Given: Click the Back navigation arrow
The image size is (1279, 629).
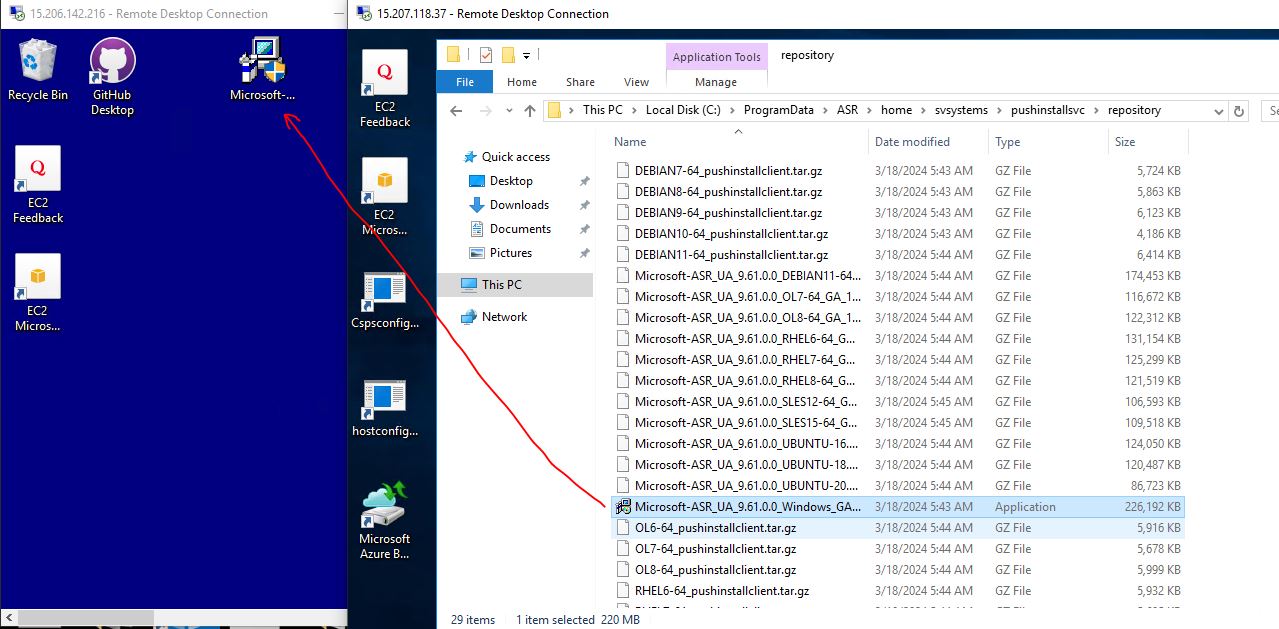Looking at the screenshot, I should [x=457, y=110].
